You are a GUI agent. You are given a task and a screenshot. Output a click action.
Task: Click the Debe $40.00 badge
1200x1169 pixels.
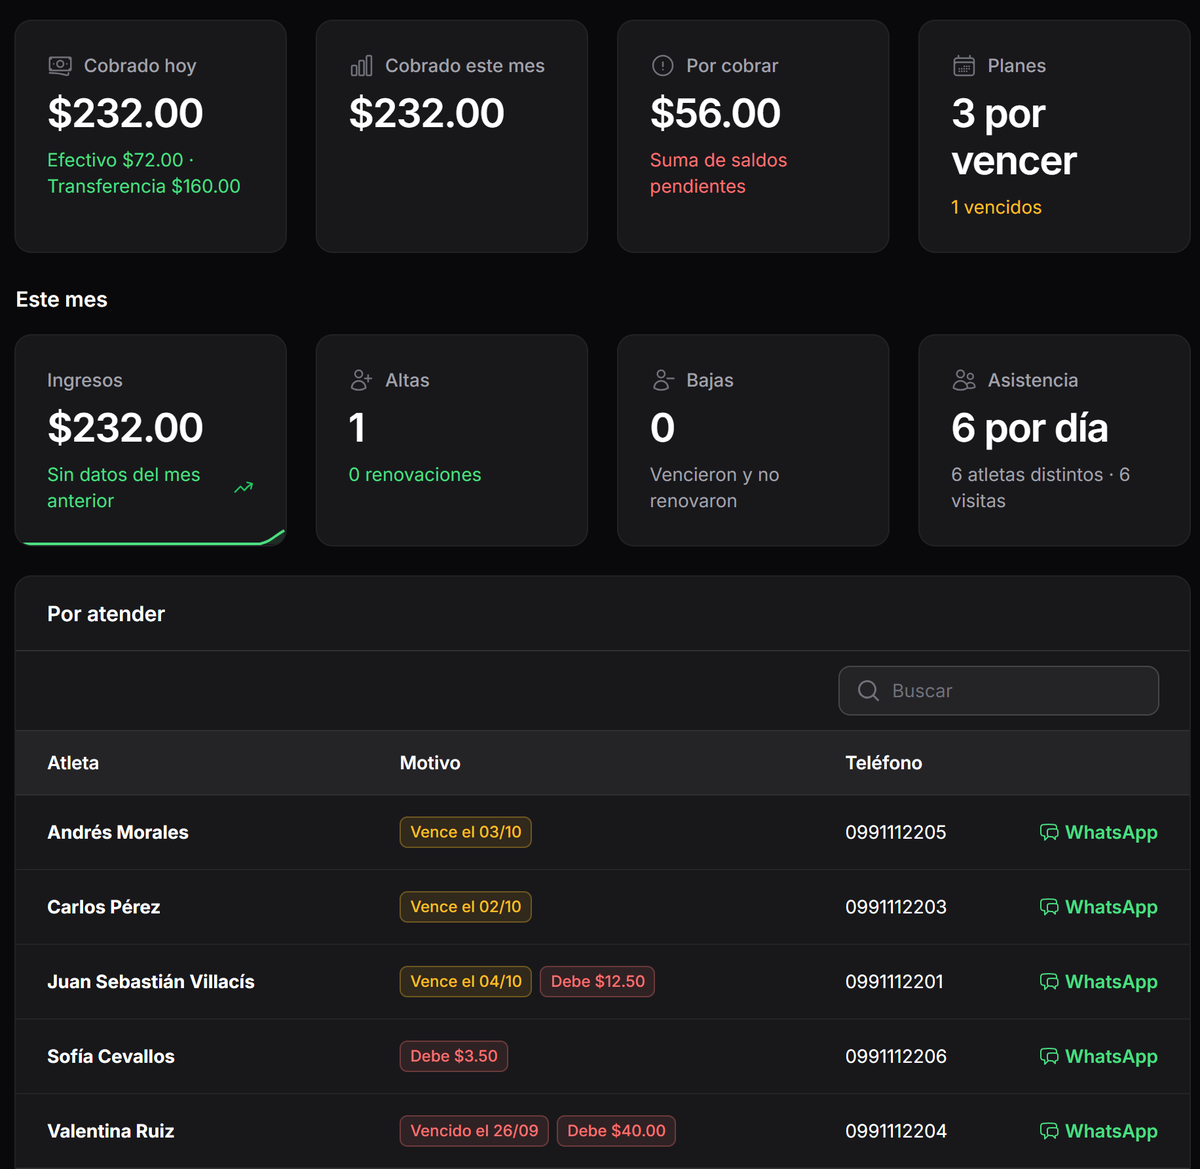tap(617, 1131)
